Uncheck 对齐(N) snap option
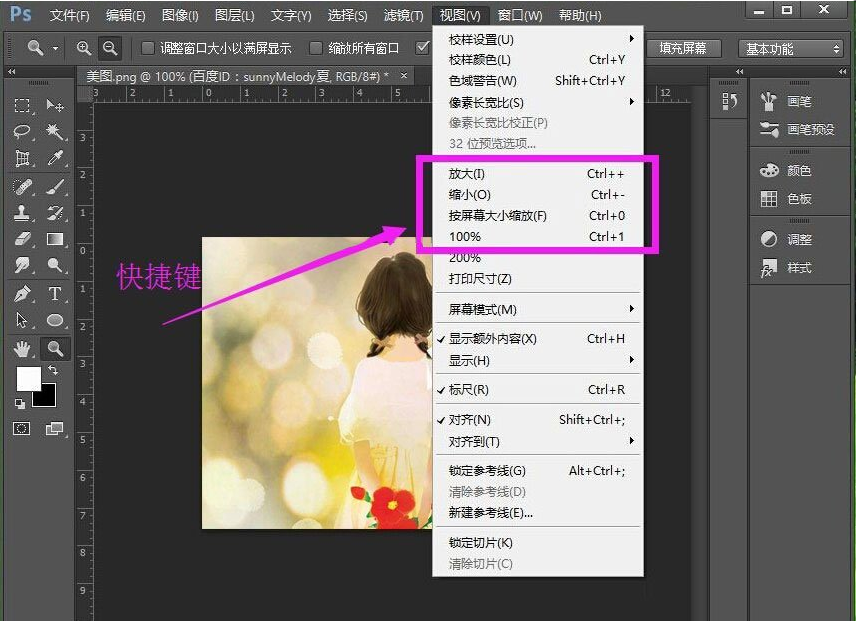 [x=538, y=420]
